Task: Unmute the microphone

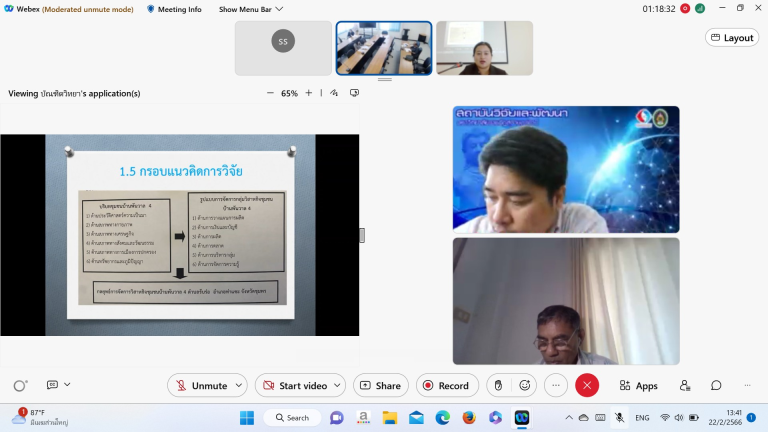Action: point(199,386)
